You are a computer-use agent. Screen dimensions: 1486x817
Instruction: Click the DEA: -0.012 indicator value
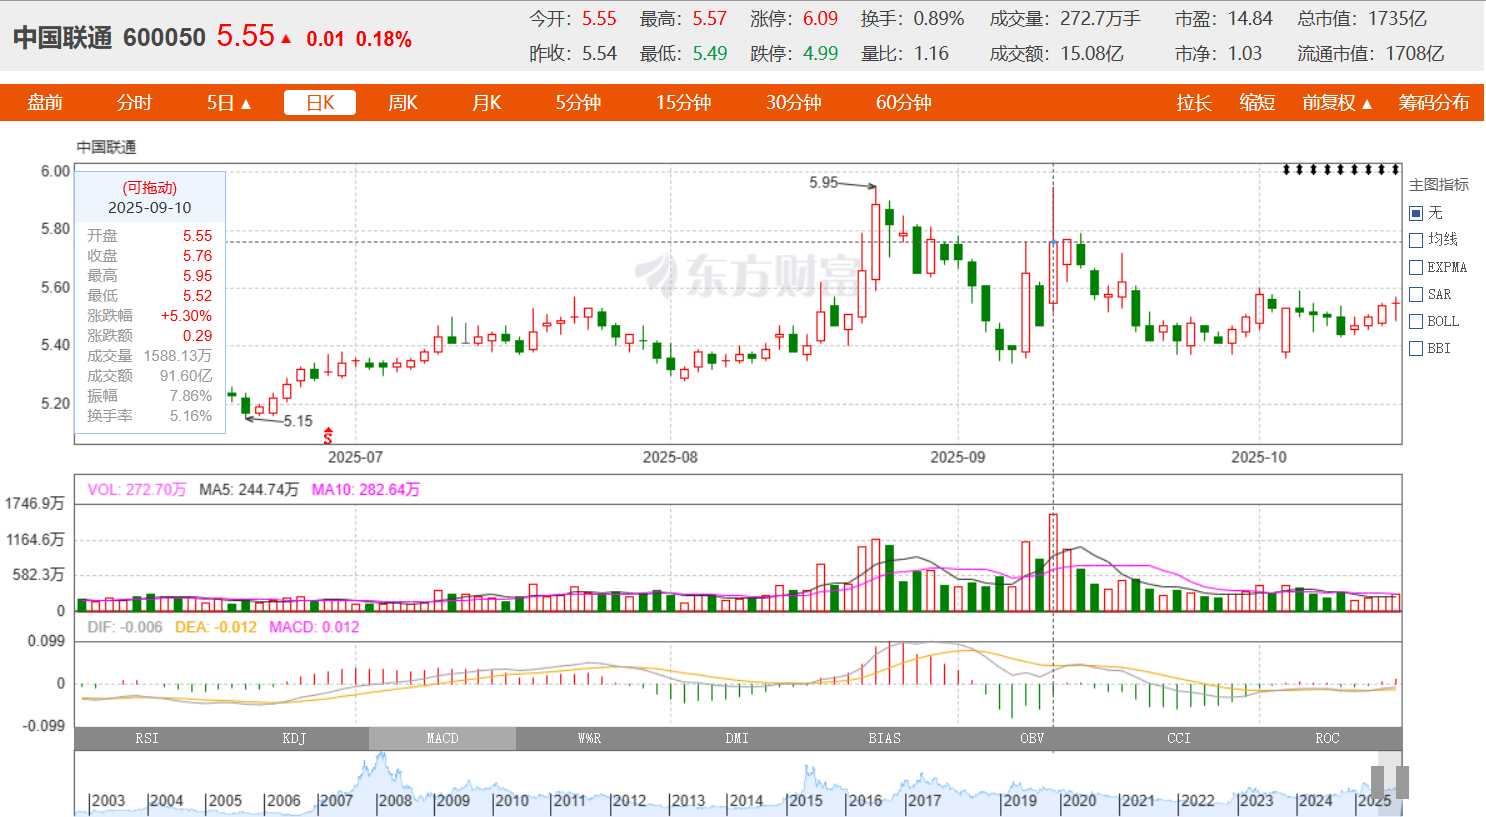point(216,627)
